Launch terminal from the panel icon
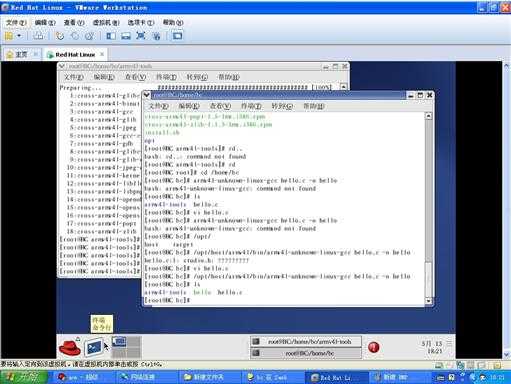This screenshot has height=384, width=511. (x=94, y=347)
